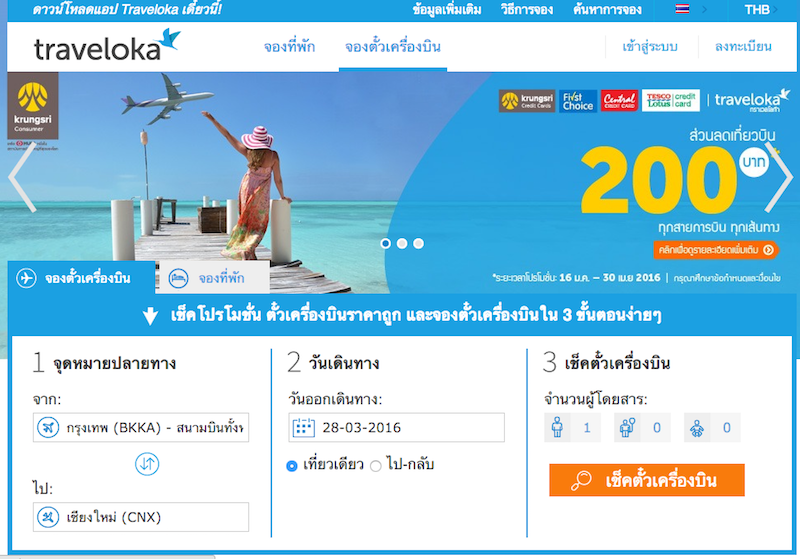Viewport: 800px width, 559px height.
Task: Click the child passenger icon
Action: click(628, 427)
